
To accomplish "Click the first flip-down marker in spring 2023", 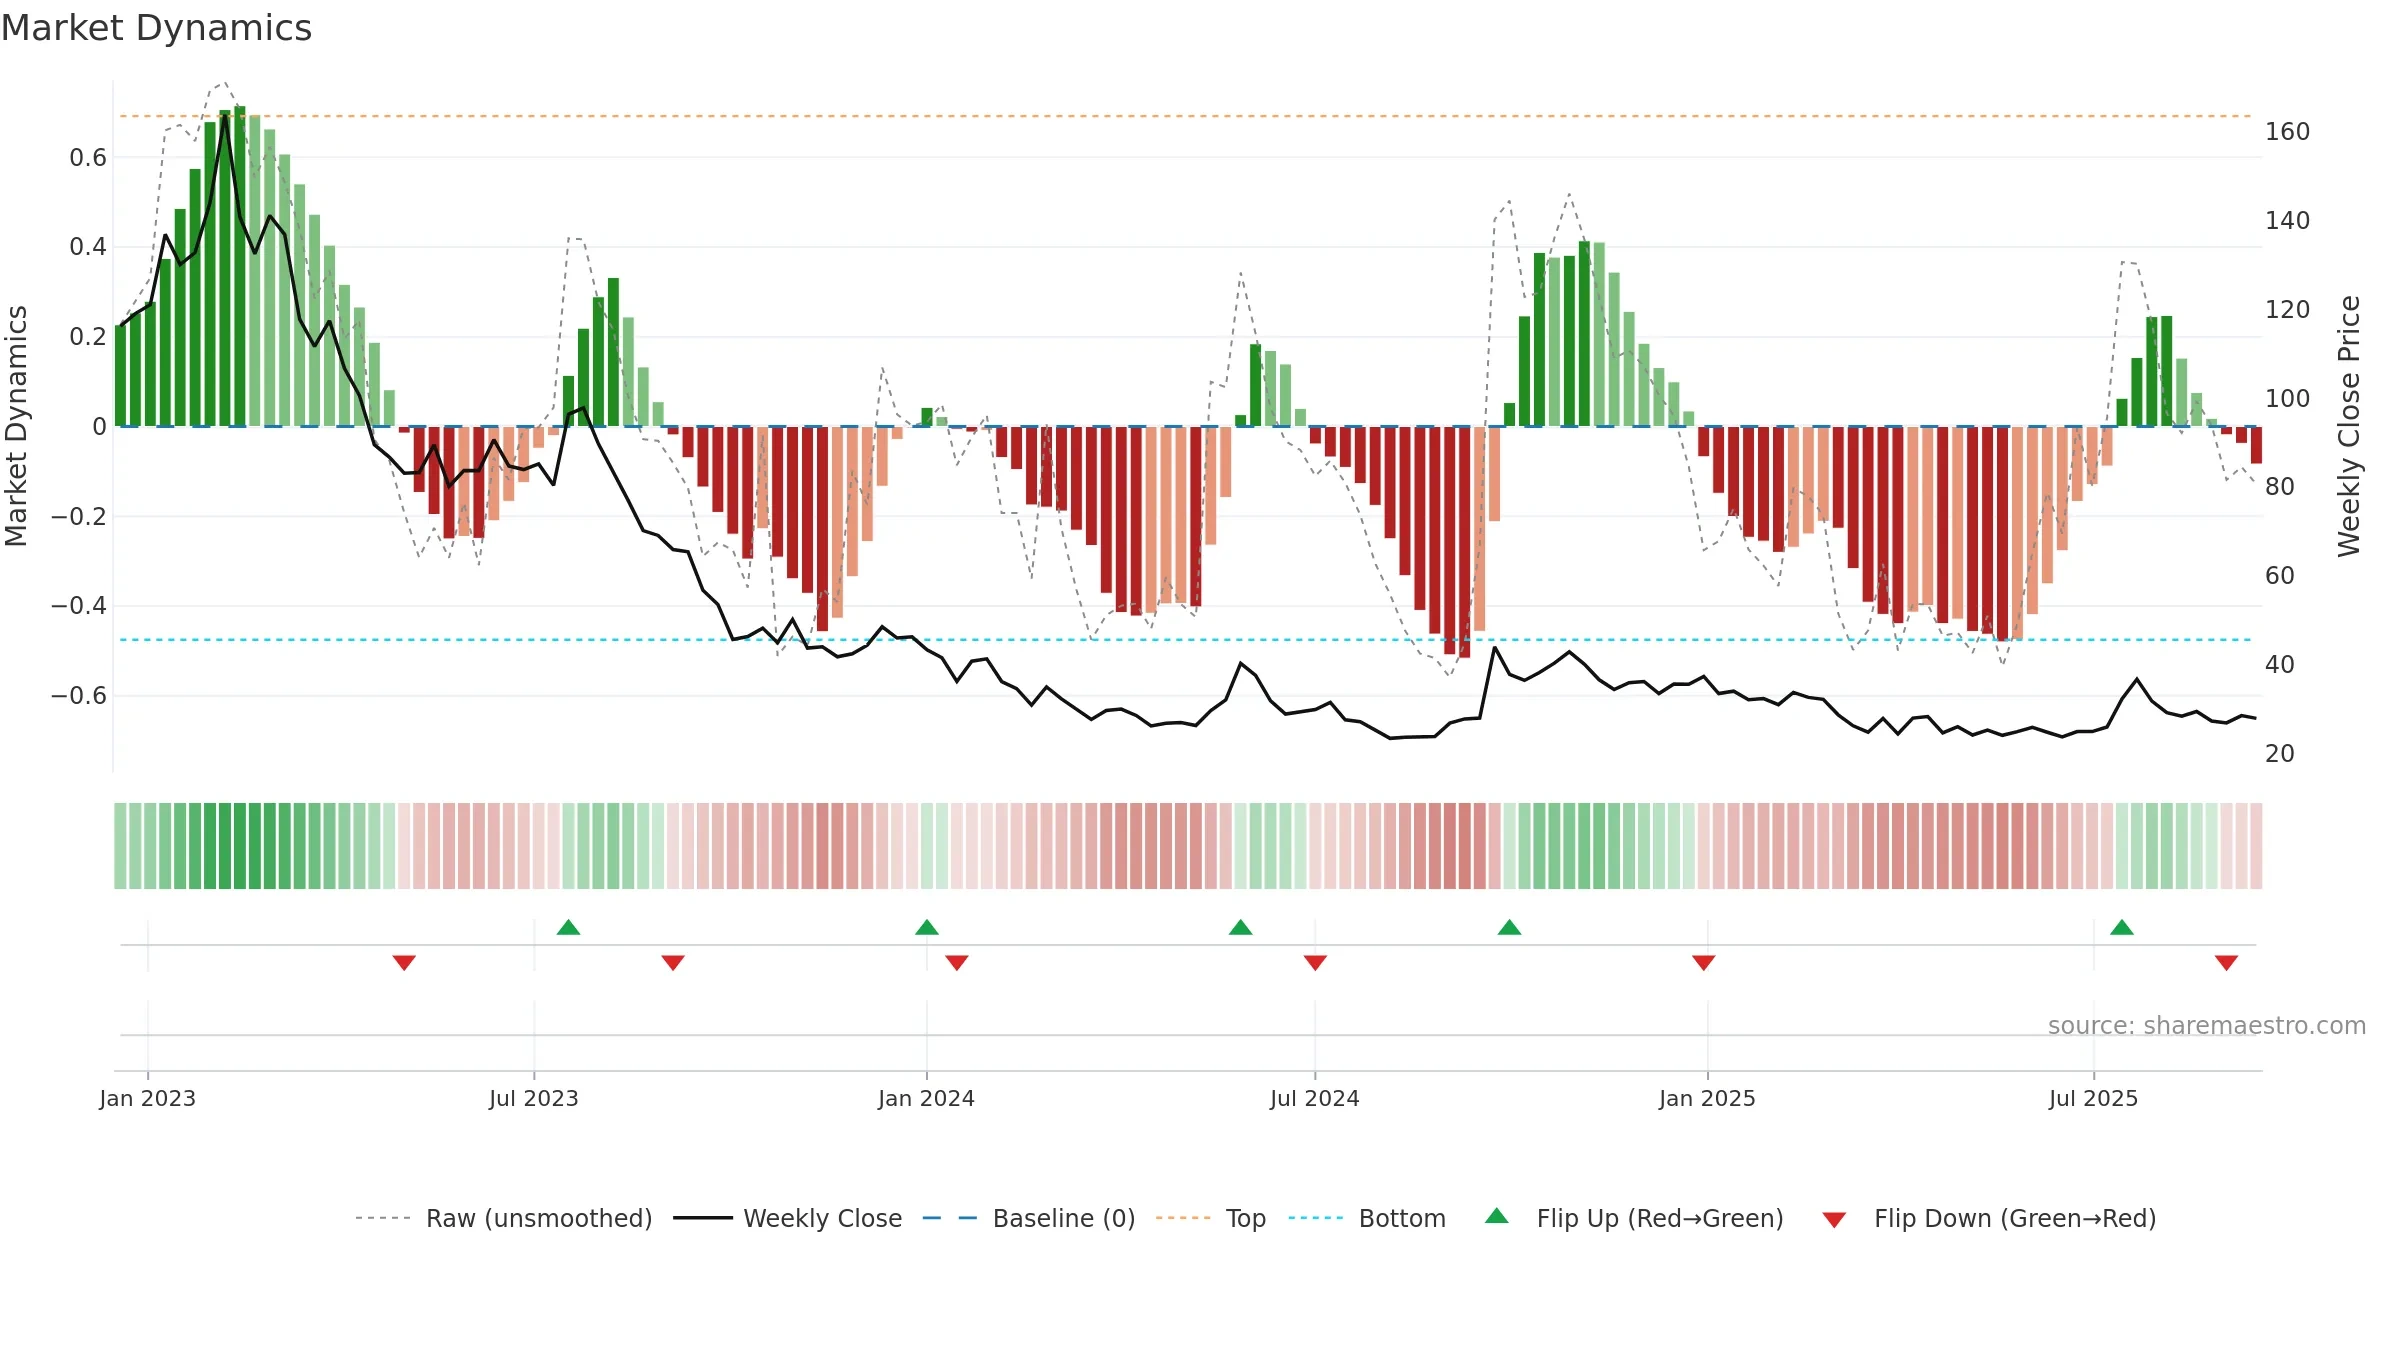I will tap(404, 962).
